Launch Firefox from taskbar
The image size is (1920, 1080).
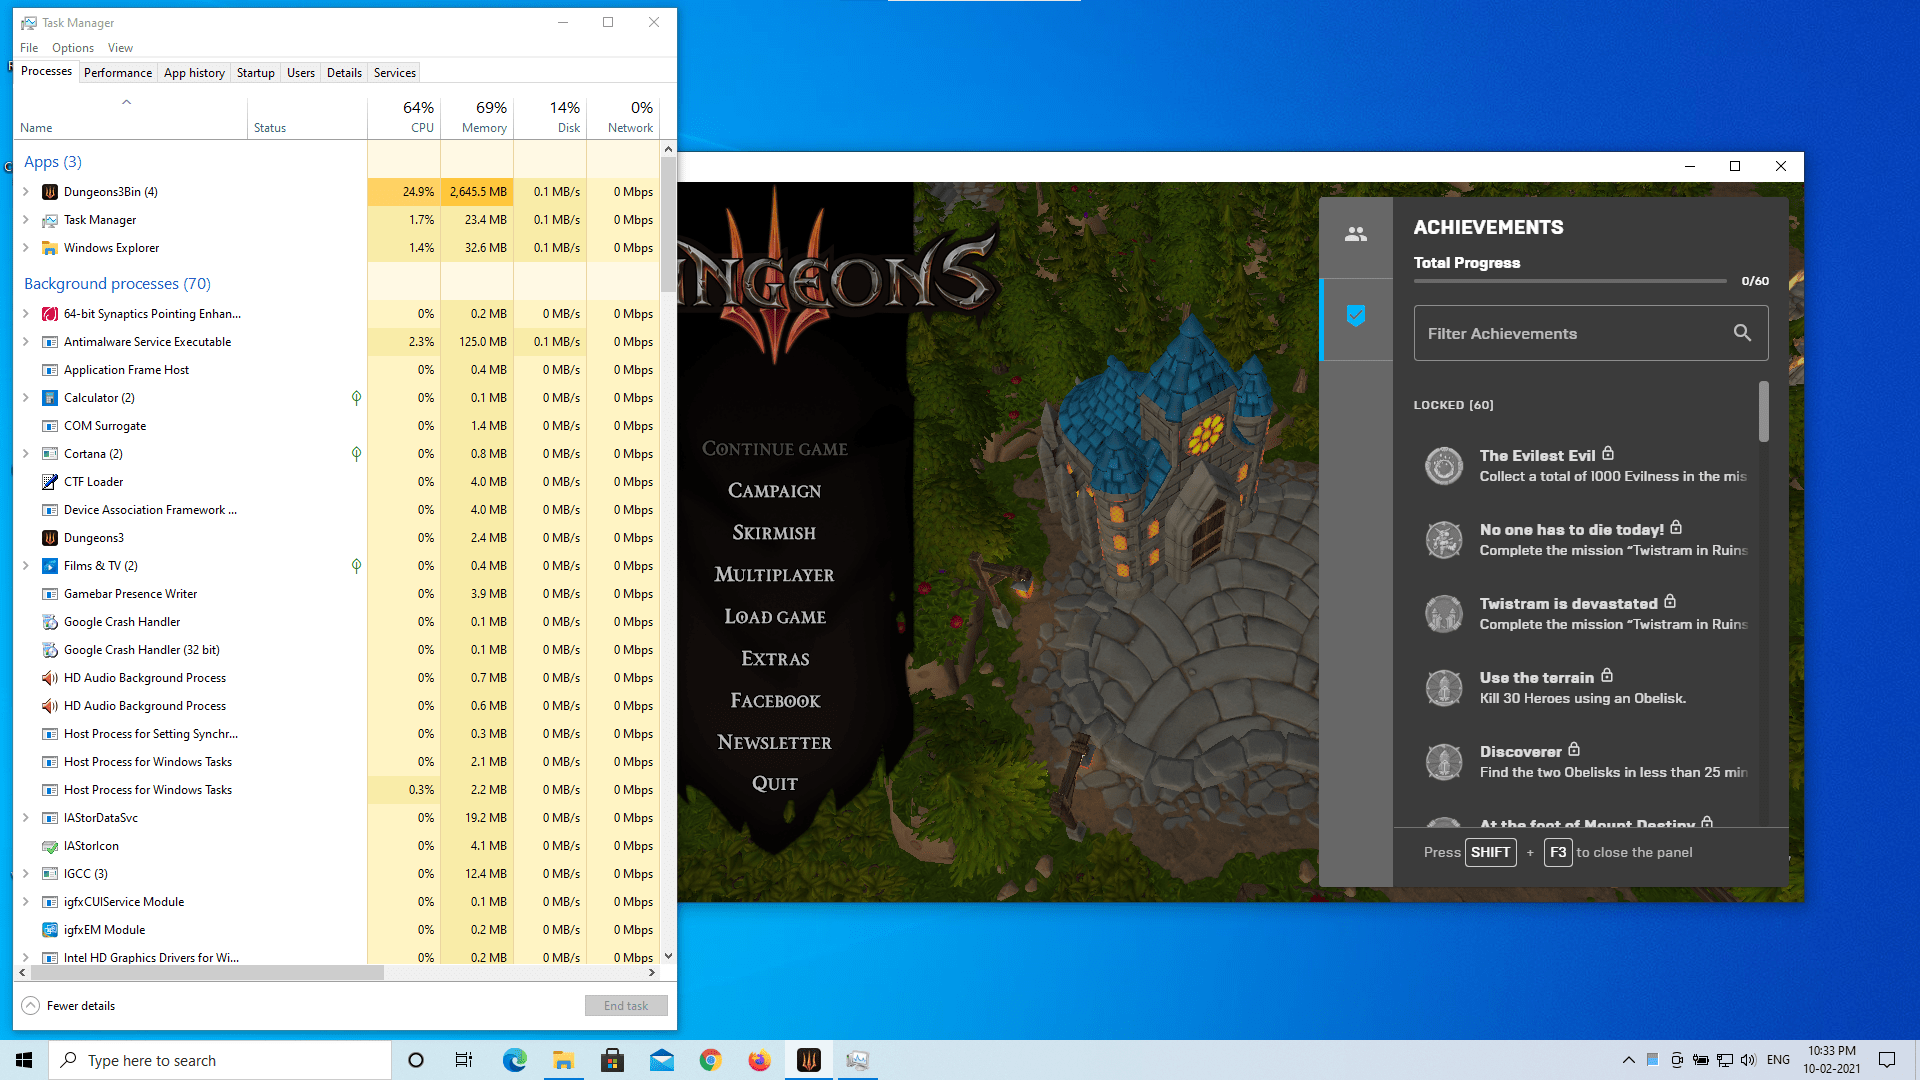click(x=759, y=1060)
